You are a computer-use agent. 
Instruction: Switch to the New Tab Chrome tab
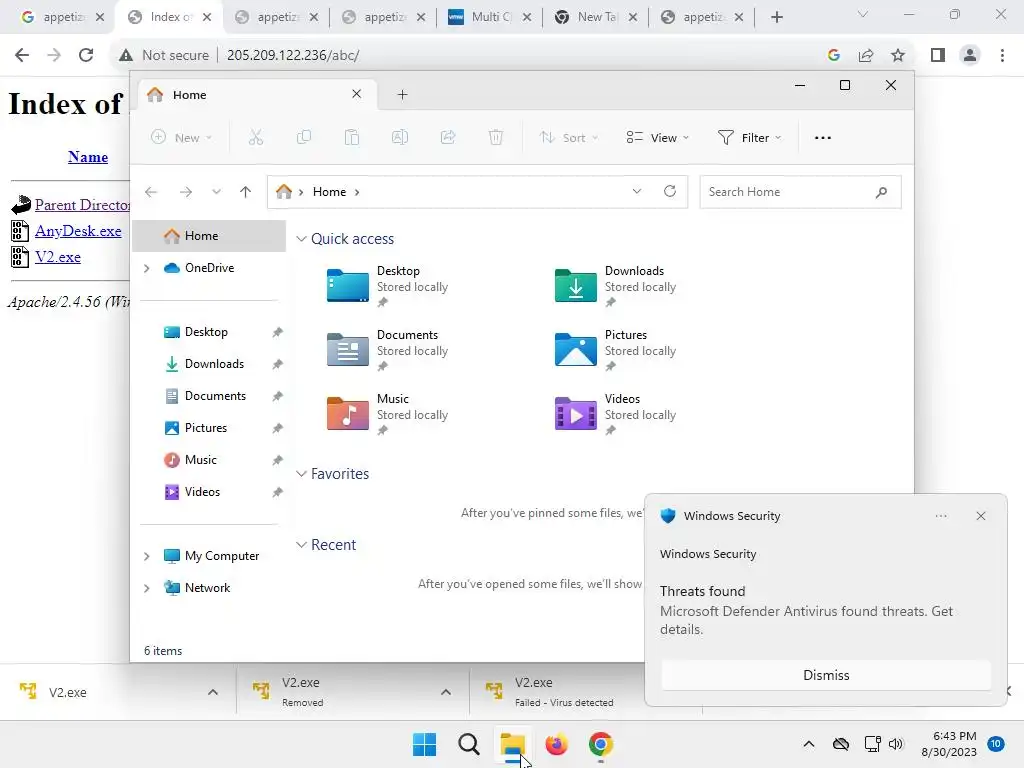pyautogui.click(x=595, y=17)
